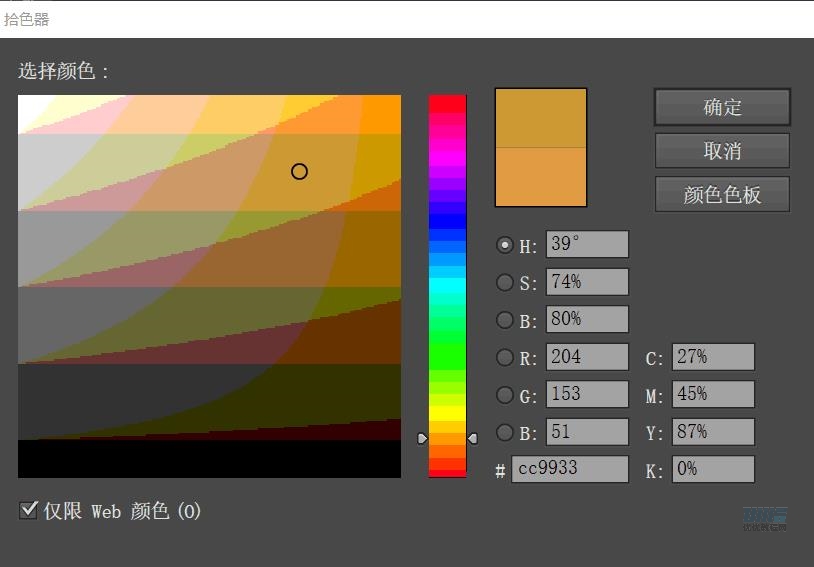Select the S saturation radio button
Screen dimensions: 814x567
(x=505, y=283)
